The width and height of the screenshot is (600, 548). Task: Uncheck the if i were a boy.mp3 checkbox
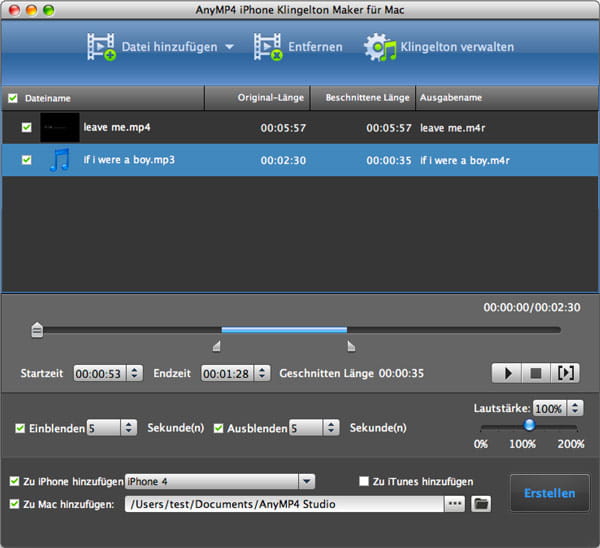point(26,160)
